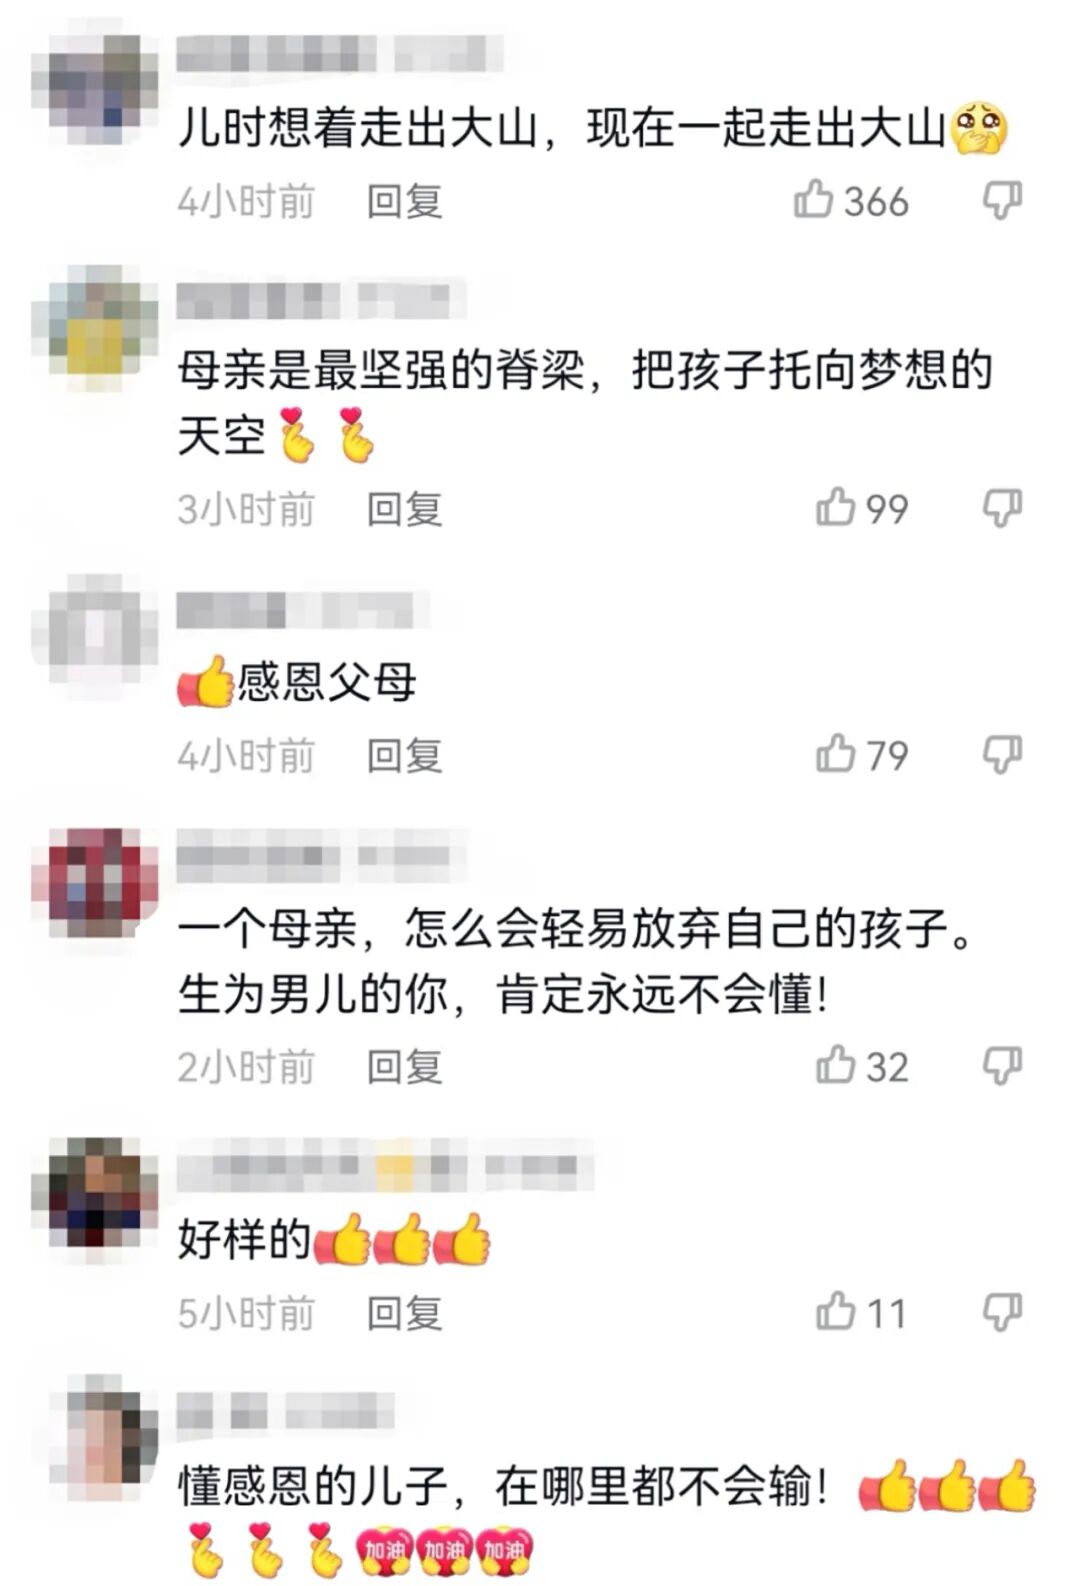Image resolution: width=1080 pixels, height=1586 pixels.
Task: Reply to the 一个母亲 comment
Action: (404, 1067)
